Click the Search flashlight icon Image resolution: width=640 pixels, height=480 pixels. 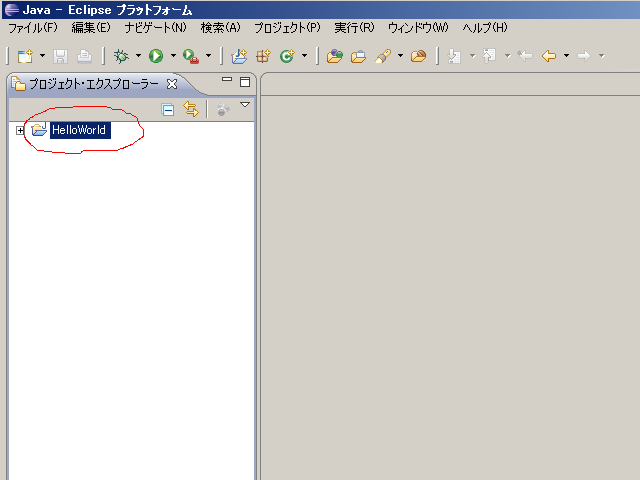(383, 56)
